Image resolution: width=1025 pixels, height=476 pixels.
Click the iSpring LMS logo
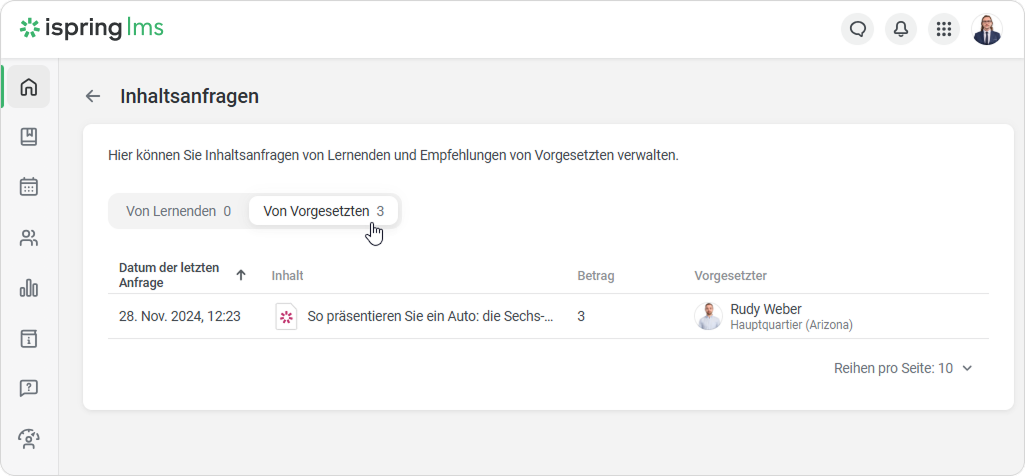[x=92, y=29]
